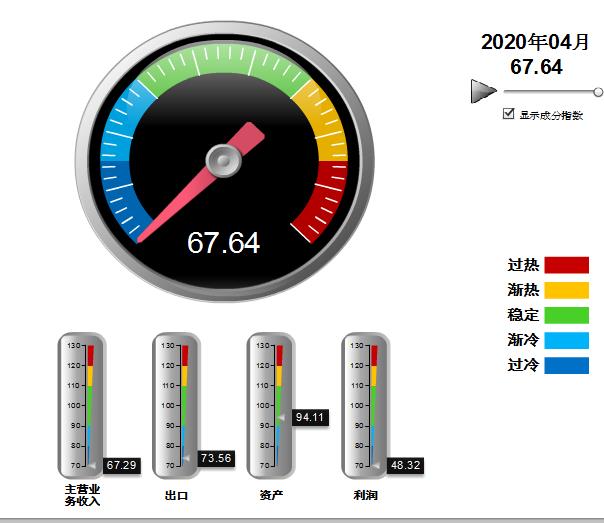Click the light blue 渐冷 legend swatch

click(x=566, y=340)
